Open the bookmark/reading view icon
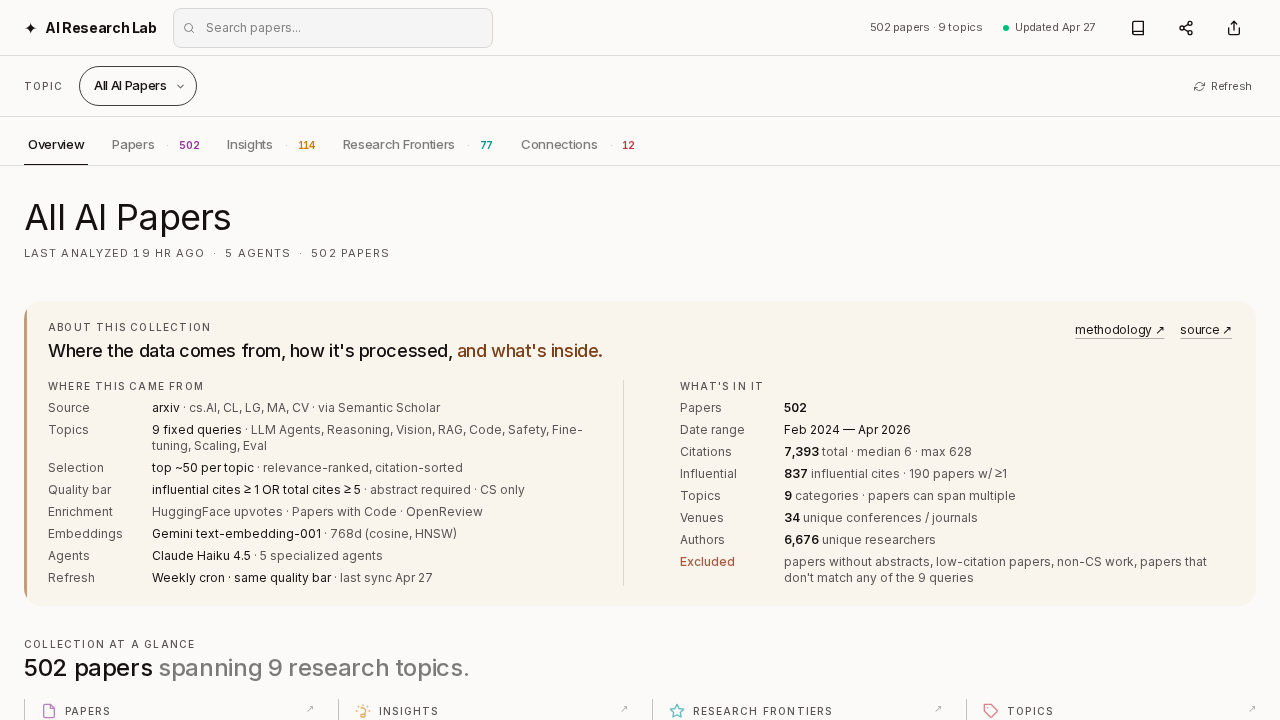The image size is (1280, 720). click(x=1137, y=27)
